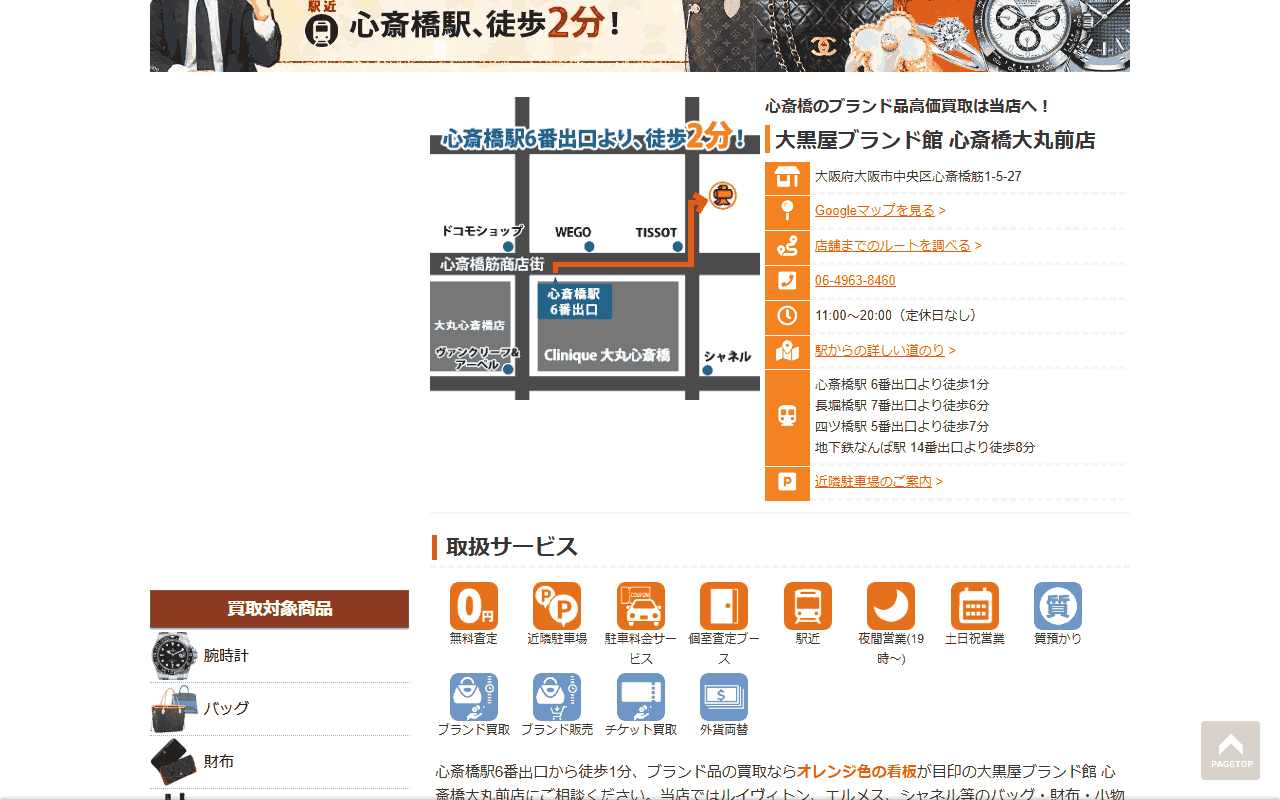Click the PAGETOP button

tap(1231, 750)
